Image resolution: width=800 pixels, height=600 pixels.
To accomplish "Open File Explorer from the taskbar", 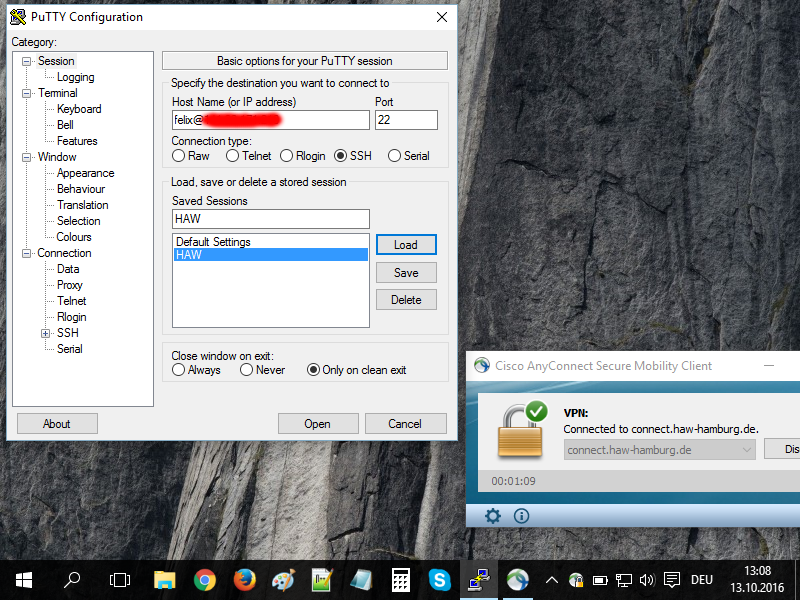I will tap(165, 579).
